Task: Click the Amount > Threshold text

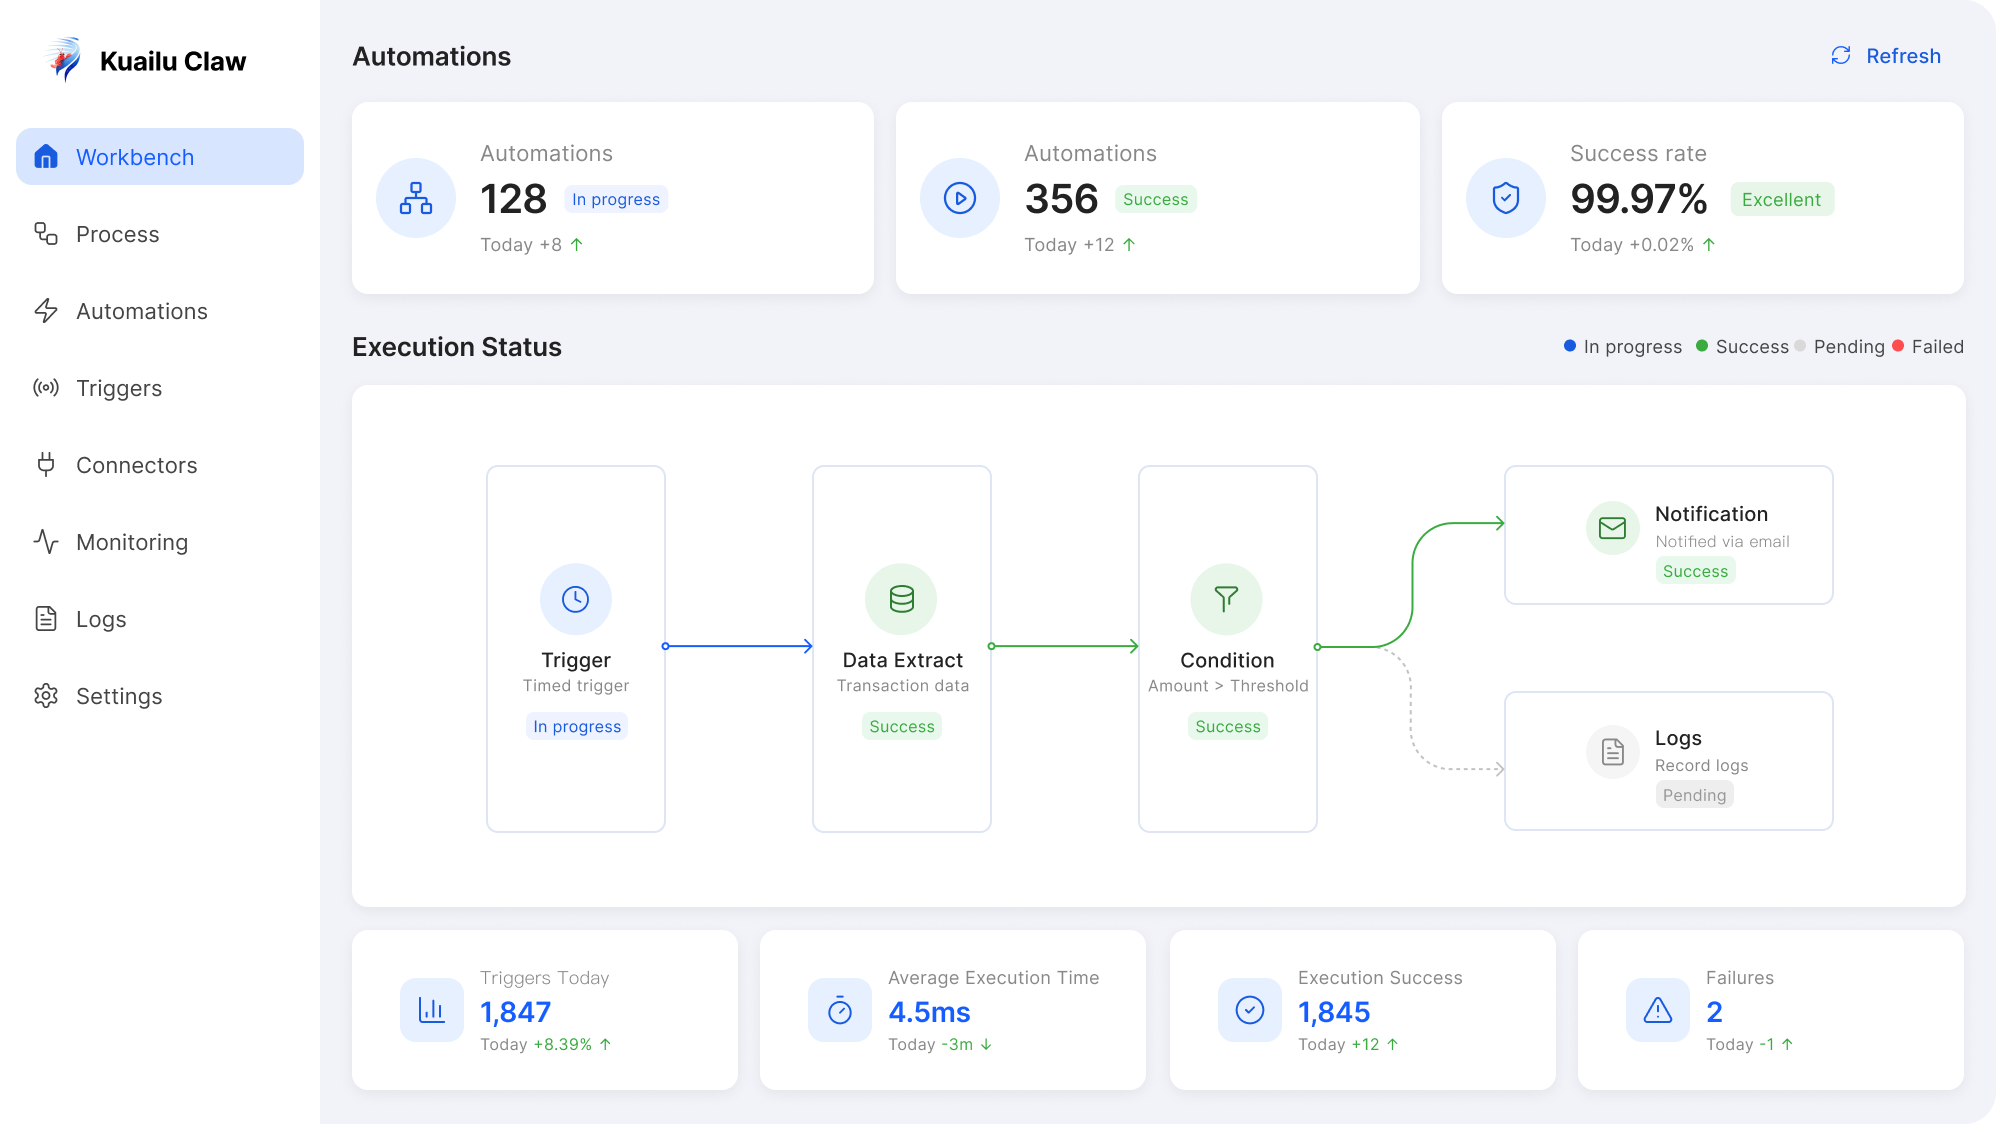Action: tap(1228, 686)
